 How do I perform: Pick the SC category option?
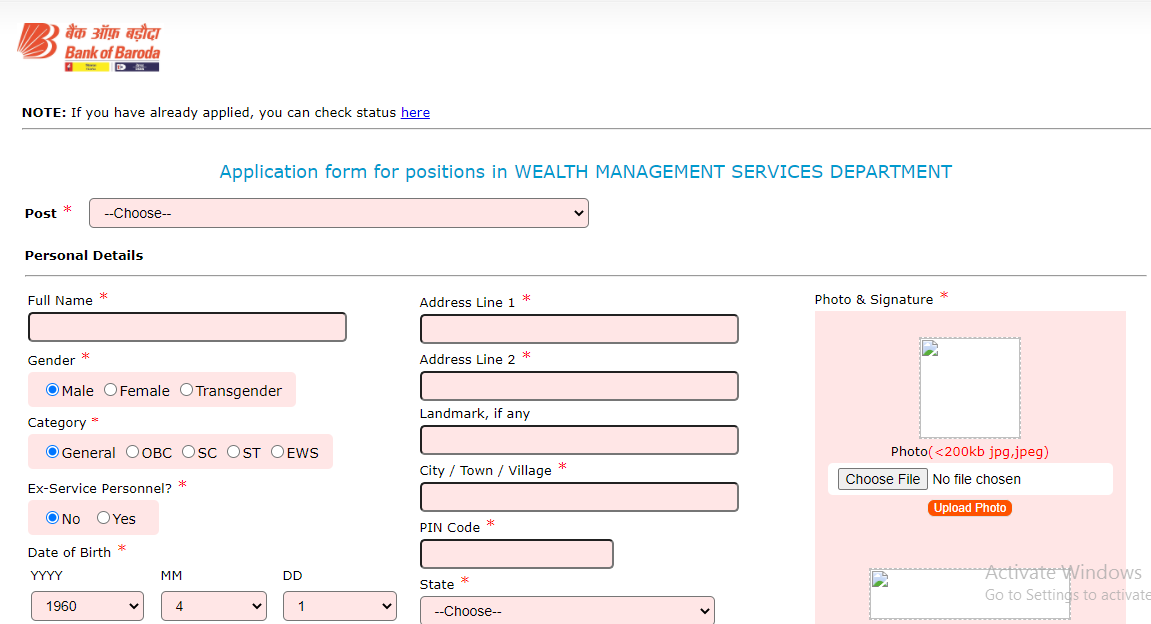(189, 452)
